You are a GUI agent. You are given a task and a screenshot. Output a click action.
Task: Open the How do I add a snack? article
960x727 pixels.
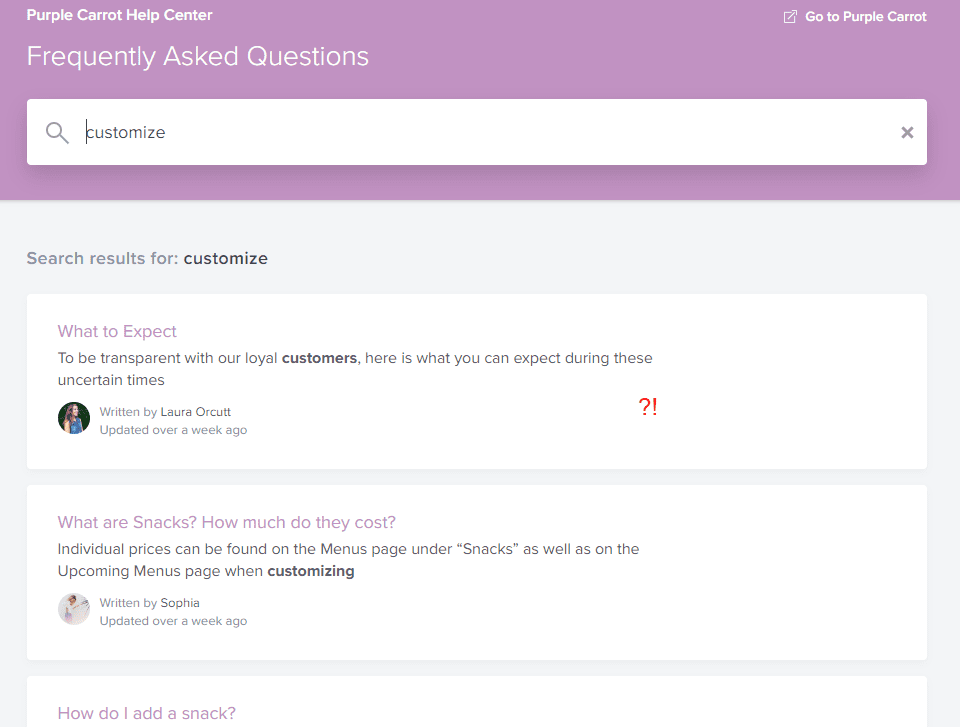click(x=146, y=714)
